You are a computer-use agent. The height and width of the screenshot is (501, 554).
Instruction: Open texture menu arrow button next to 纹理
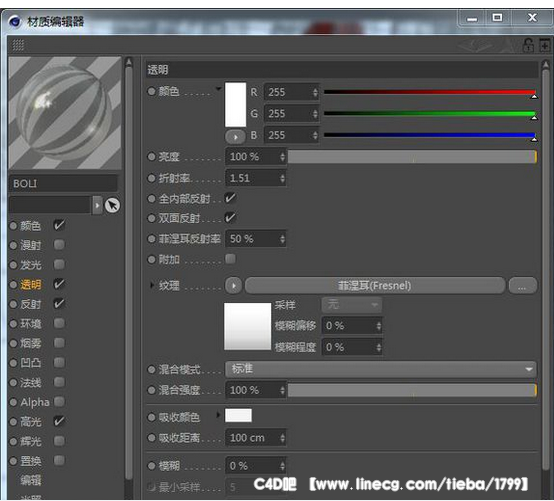pos(234,285)
